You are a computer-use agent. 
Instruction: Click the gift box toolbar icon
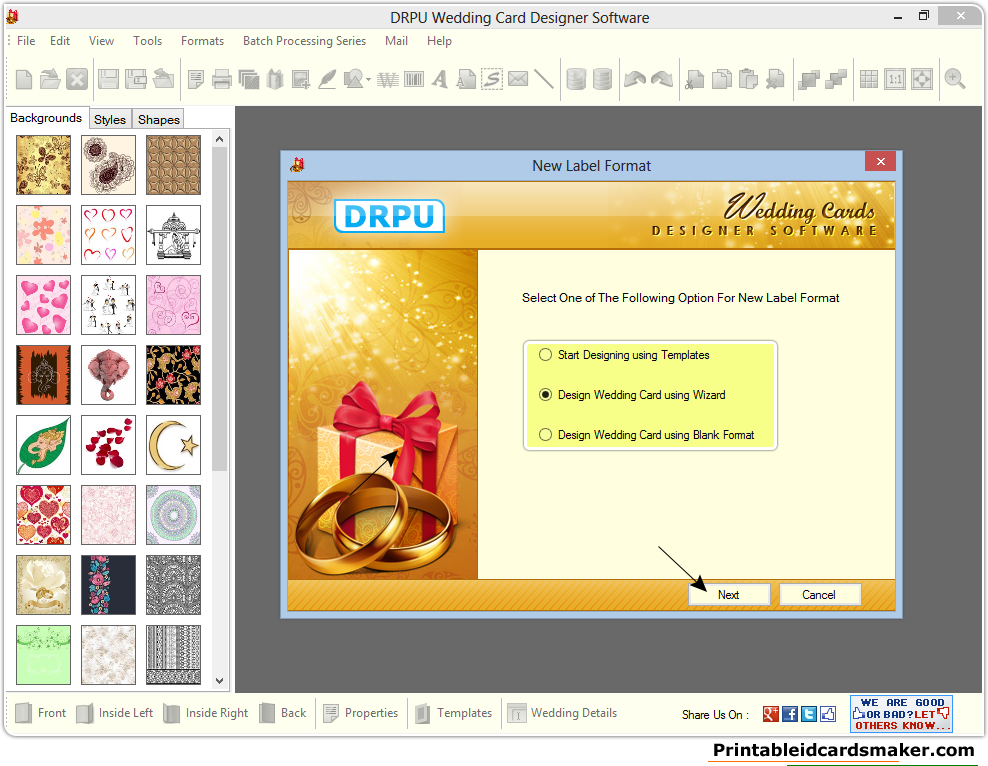tap(275, 79)
